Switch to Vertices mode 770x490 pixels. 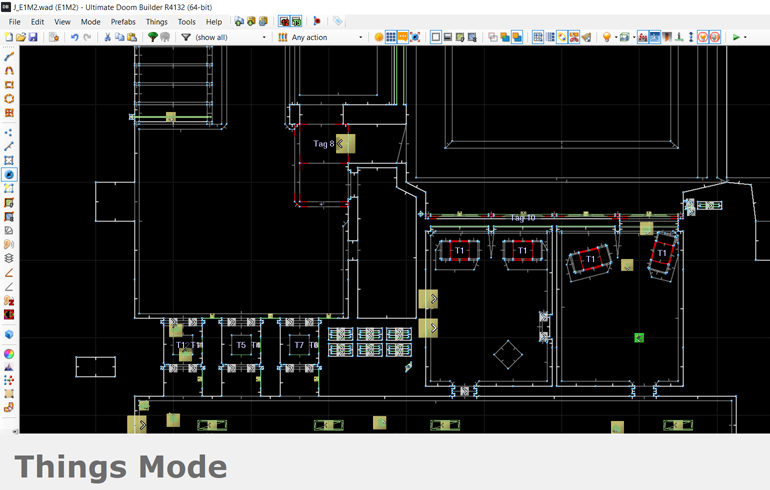pos(9,133)
